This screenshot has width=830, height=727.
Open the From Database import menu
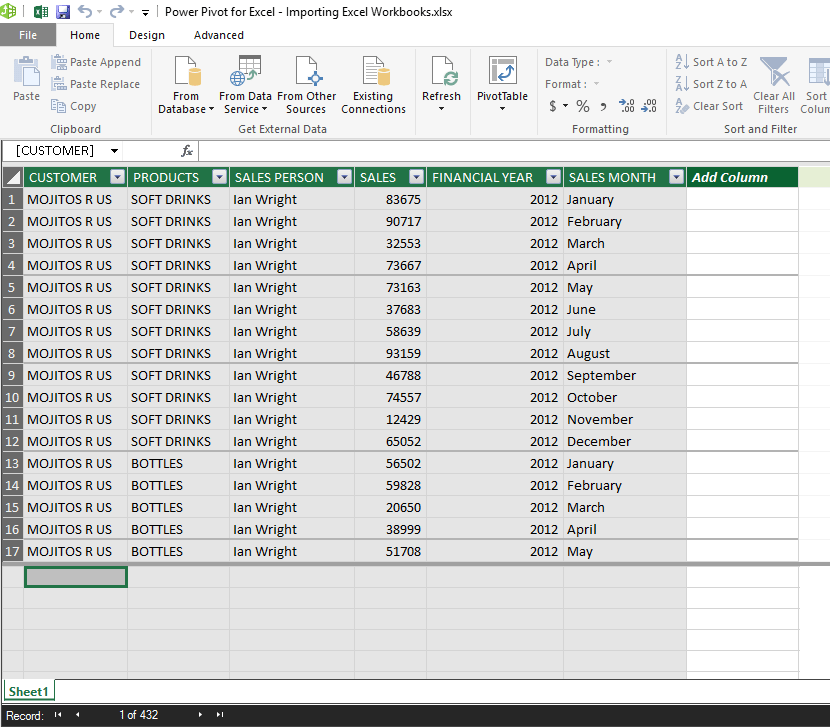coord(186,85)
